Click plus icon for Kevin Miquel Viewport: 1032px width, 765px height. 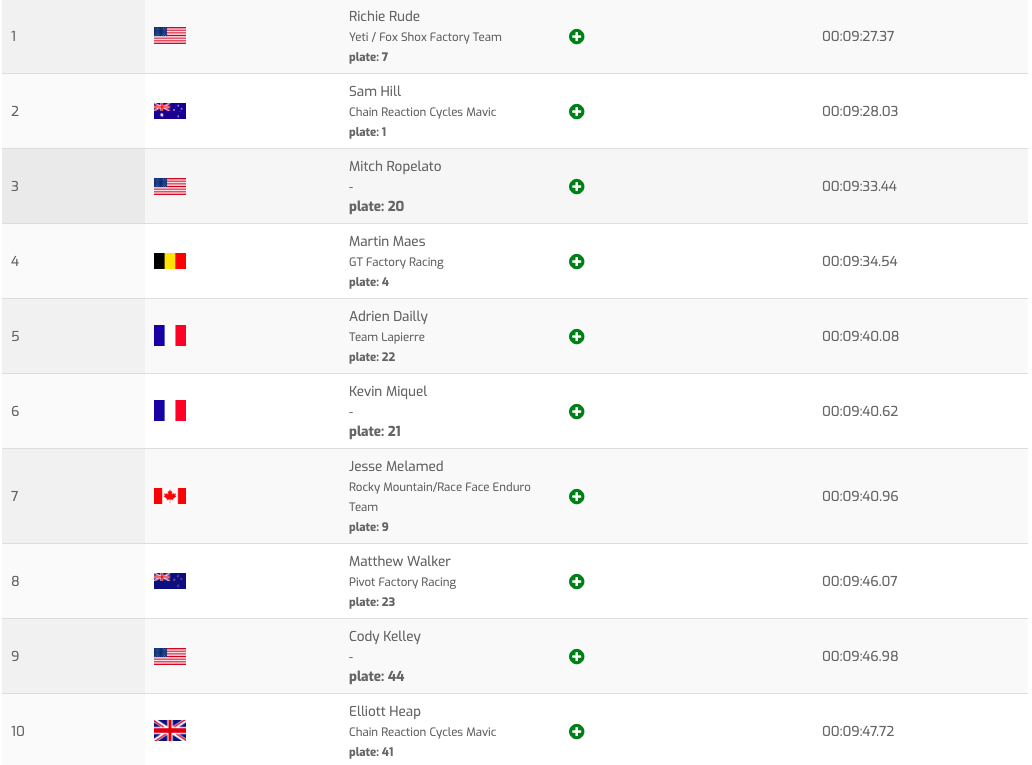pos(576,412)
